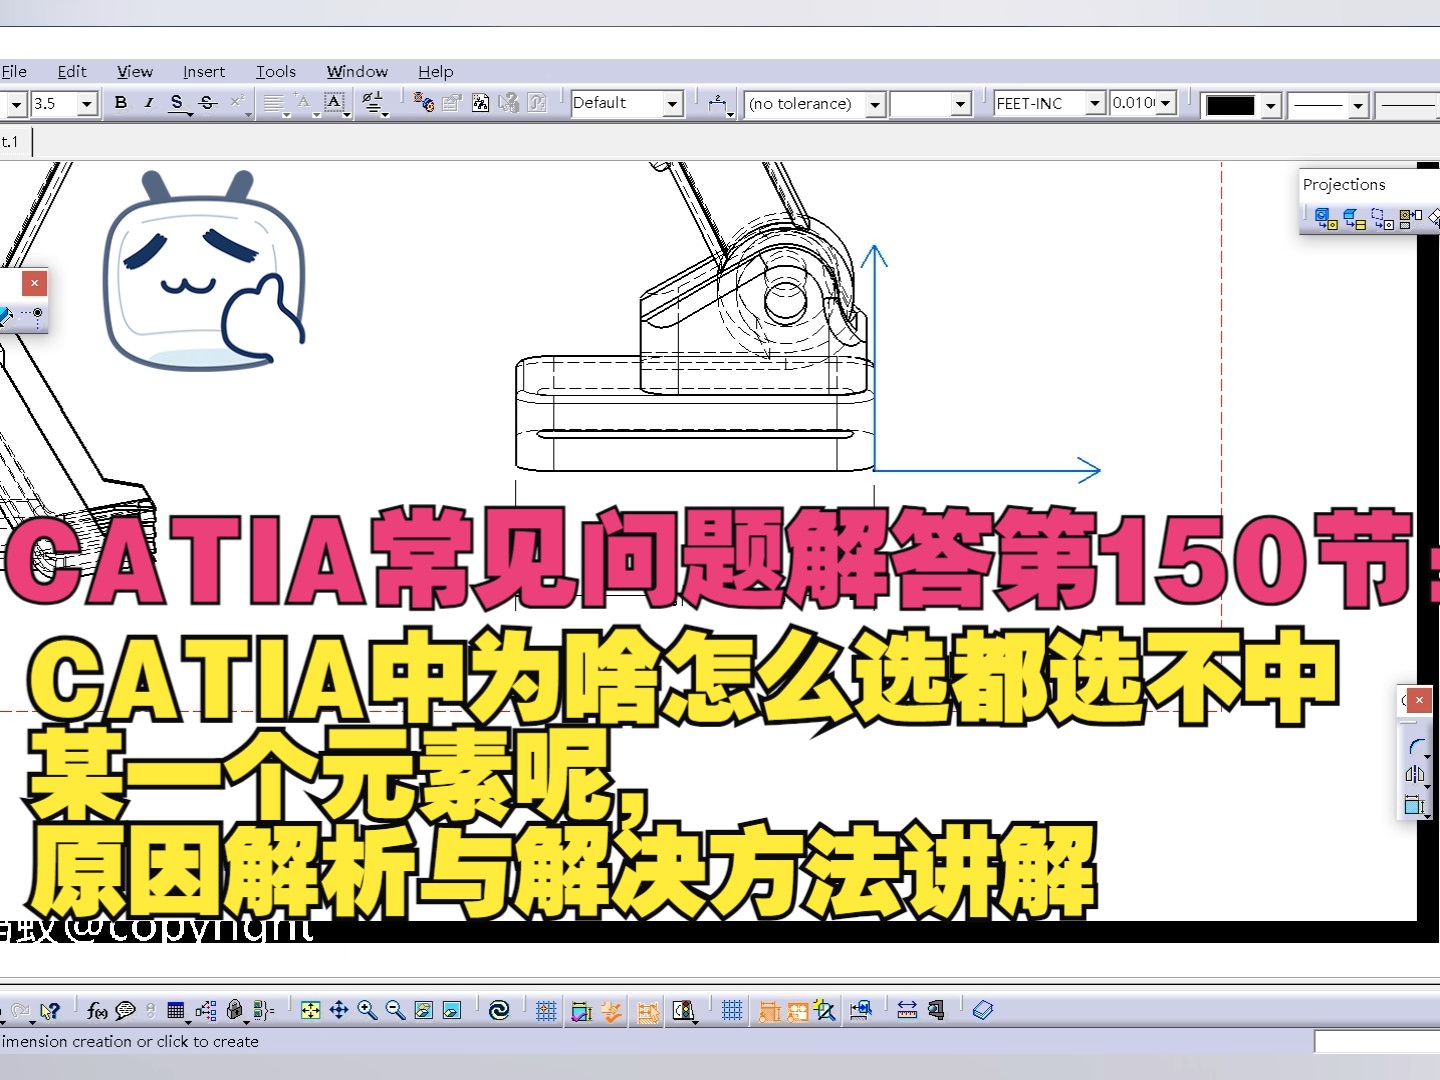Click the Normal View icon
Image resolution: width=1440 pixels, height=1080 pixels.
[x=423, y=1010]
